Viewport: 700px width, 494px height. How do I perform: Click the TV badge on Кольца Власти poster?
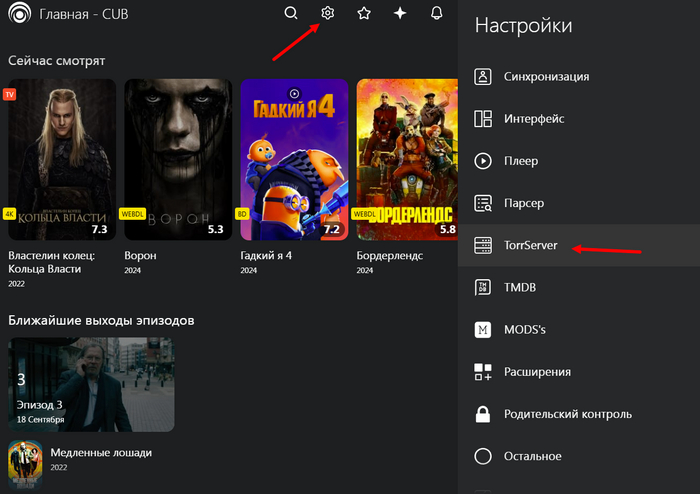[x=9, y=95]
